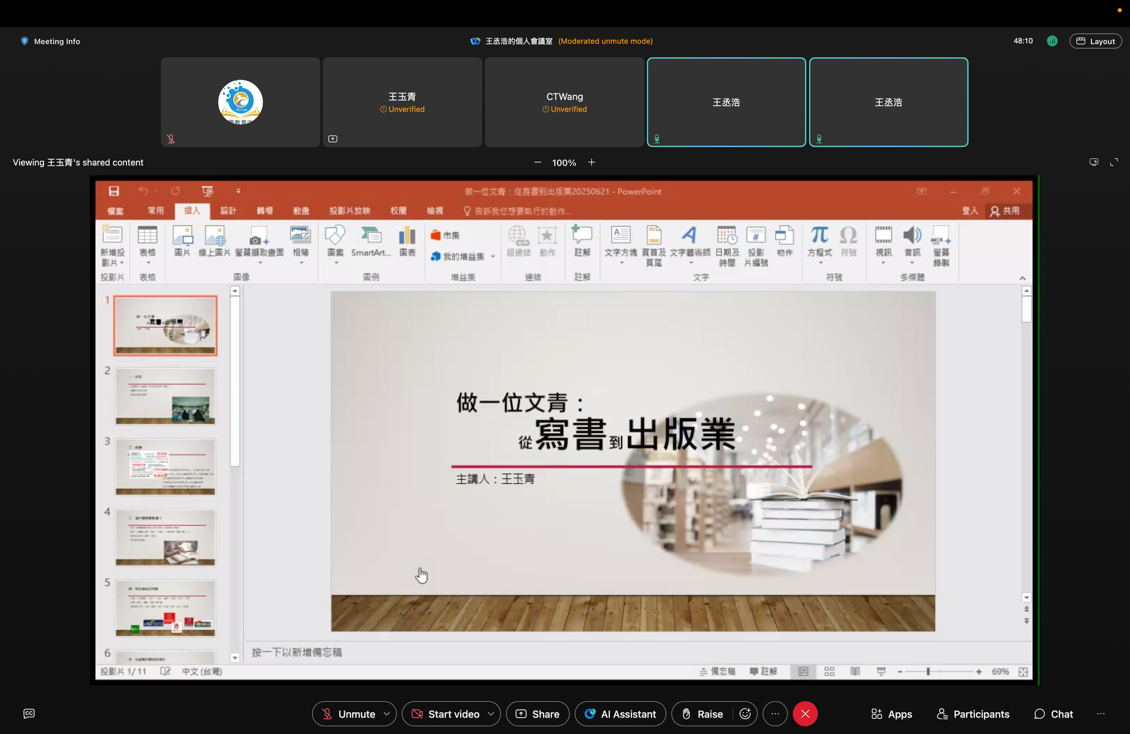Open the Apps panel
1130x734 pixels.
coord(891,714)
